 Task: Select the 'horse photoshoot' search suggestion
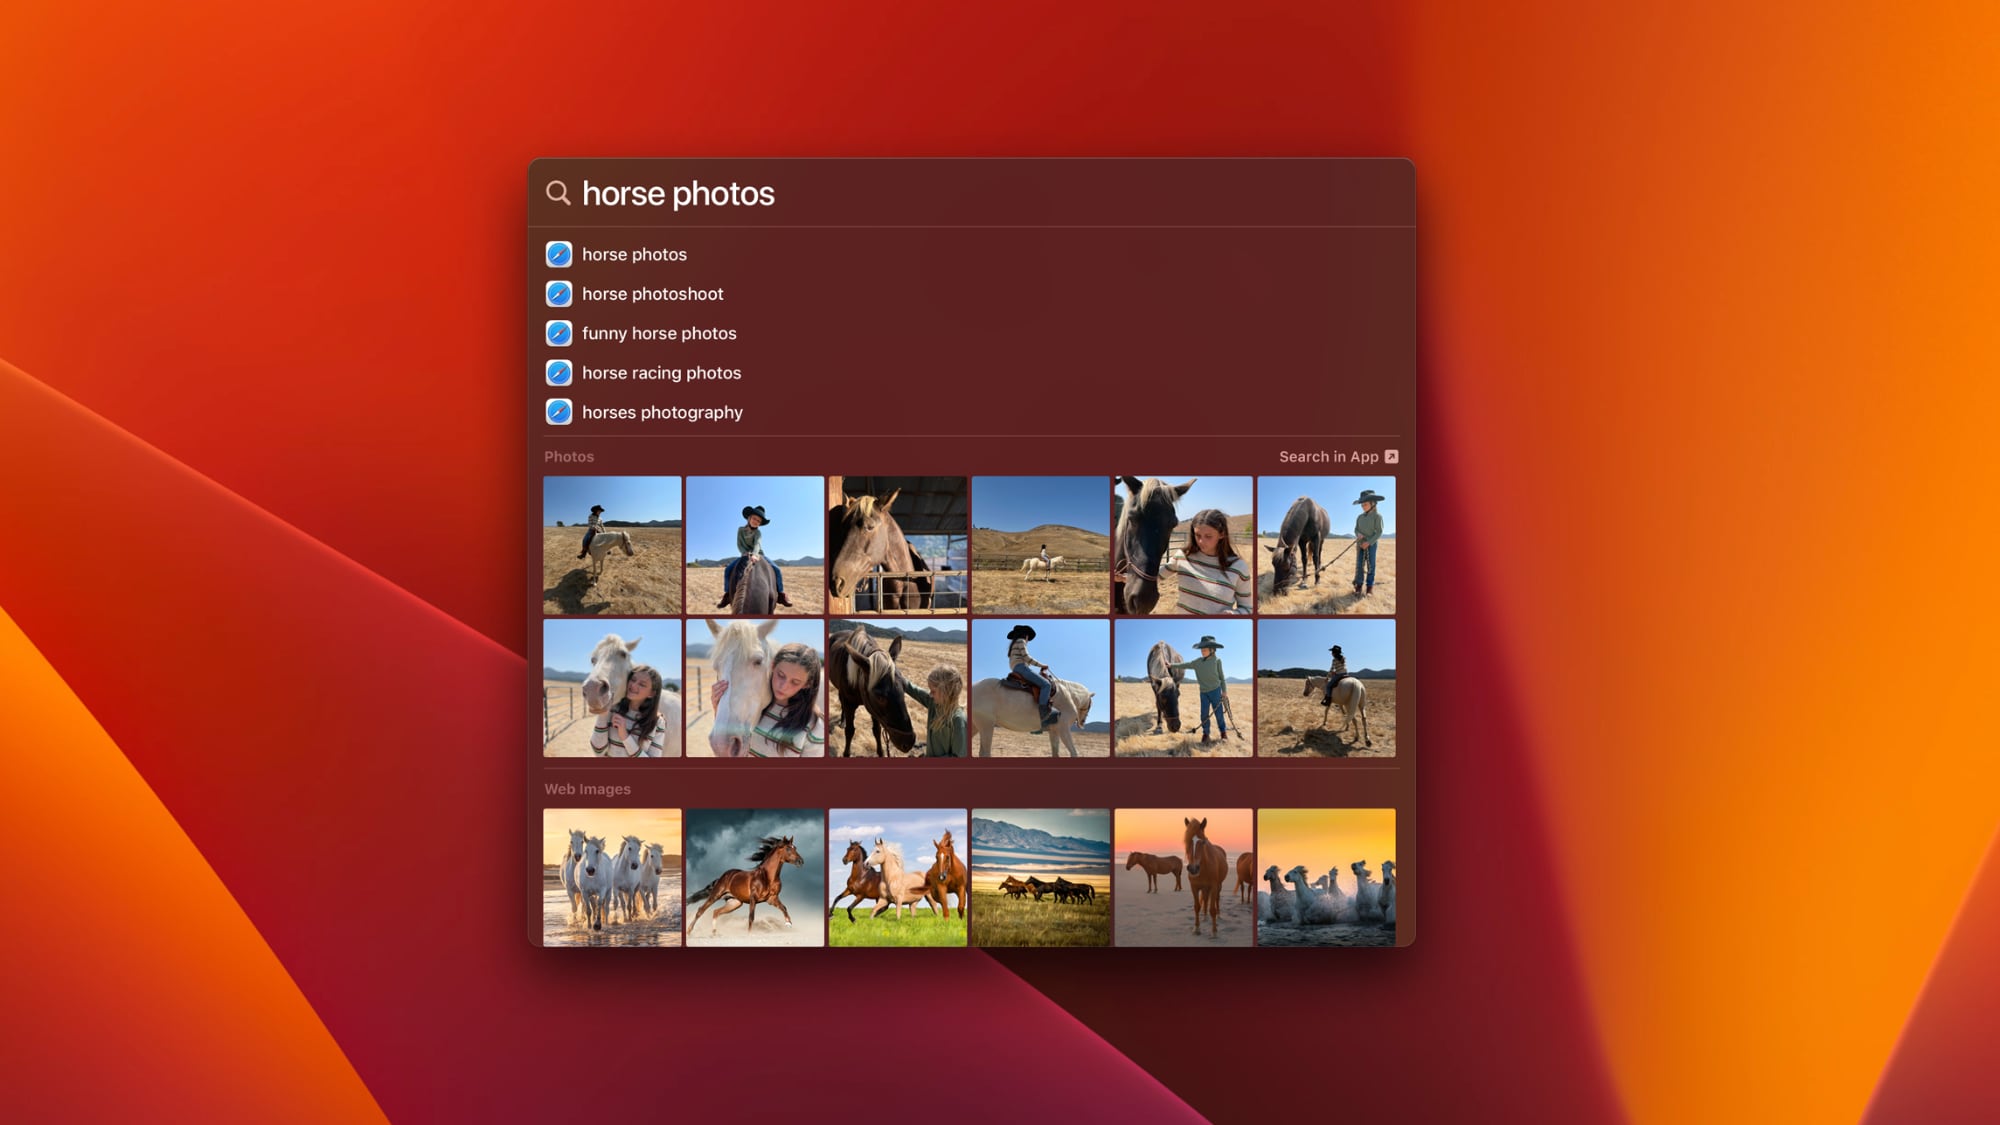coord(653,294)
